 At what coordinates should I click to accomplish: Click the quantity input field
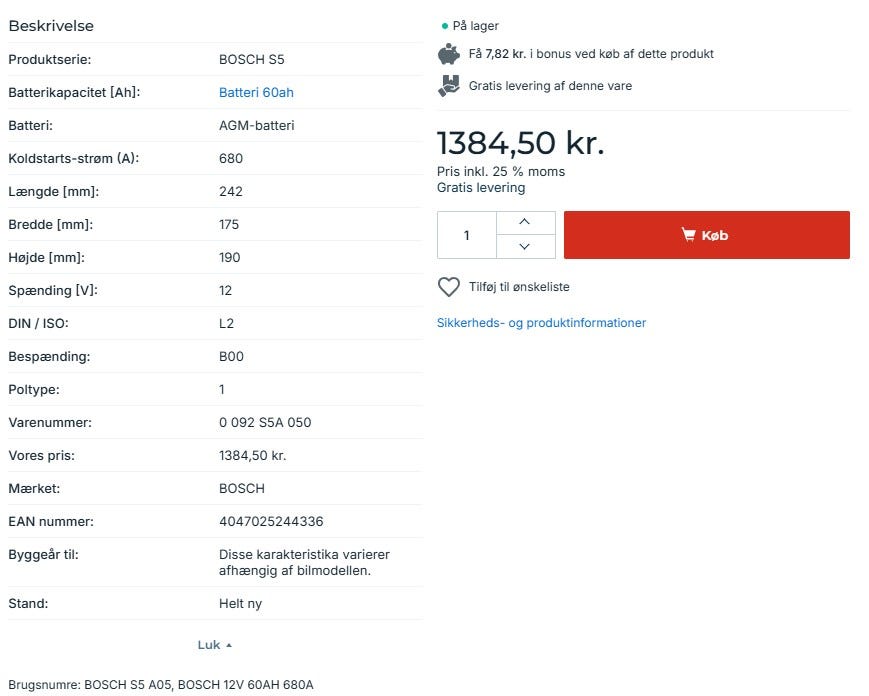pos(467,235)
